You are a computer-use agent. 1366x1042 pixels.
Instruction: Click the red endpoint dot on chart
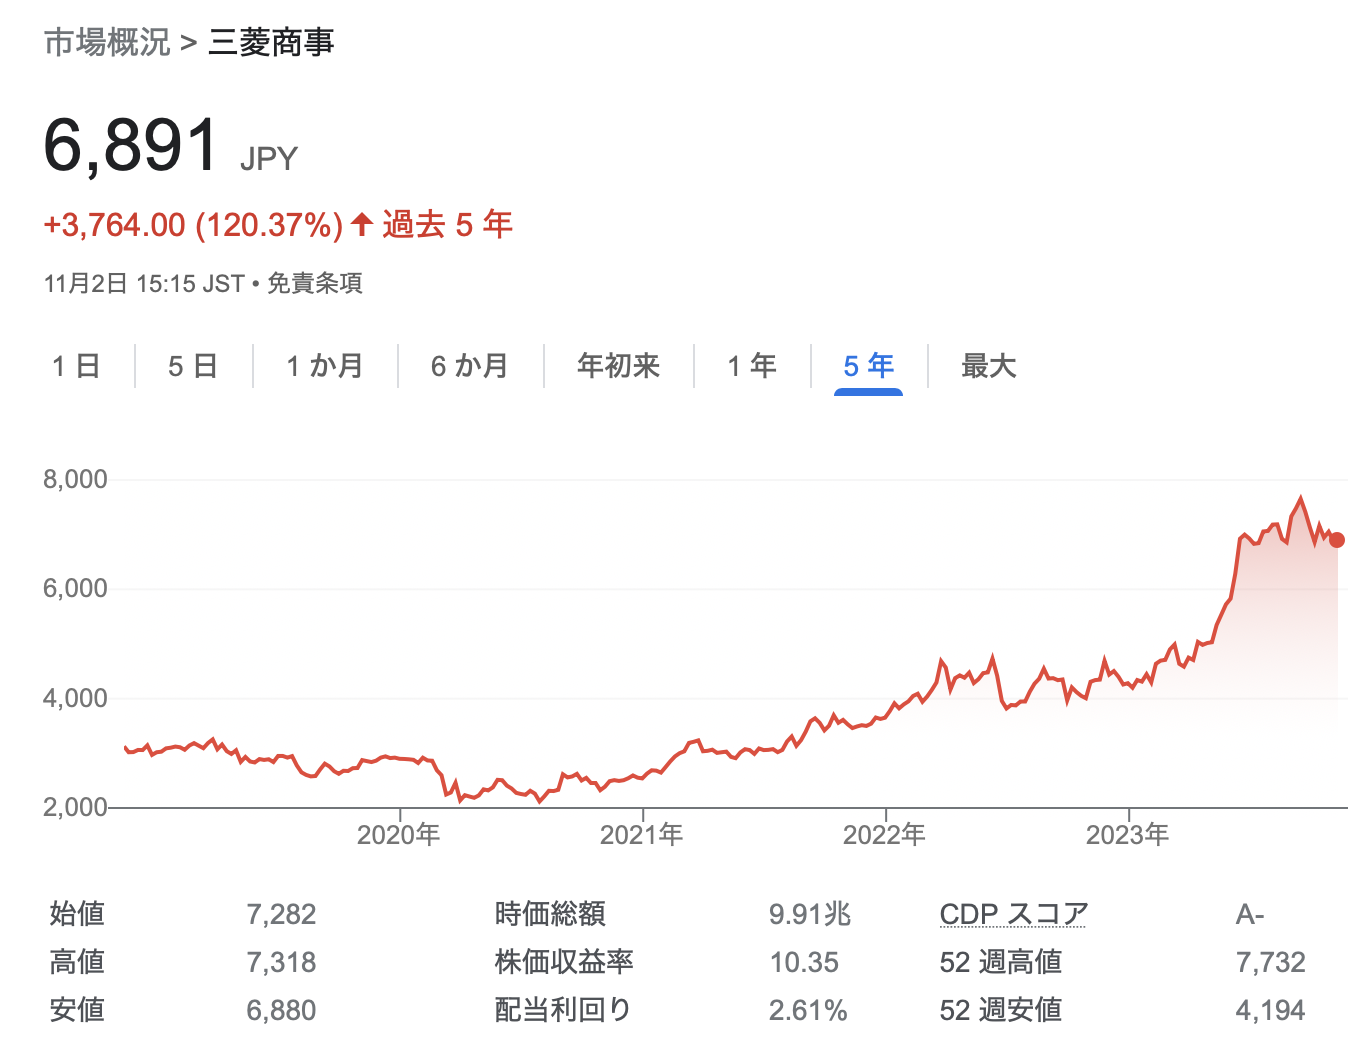pos(1337,540)
